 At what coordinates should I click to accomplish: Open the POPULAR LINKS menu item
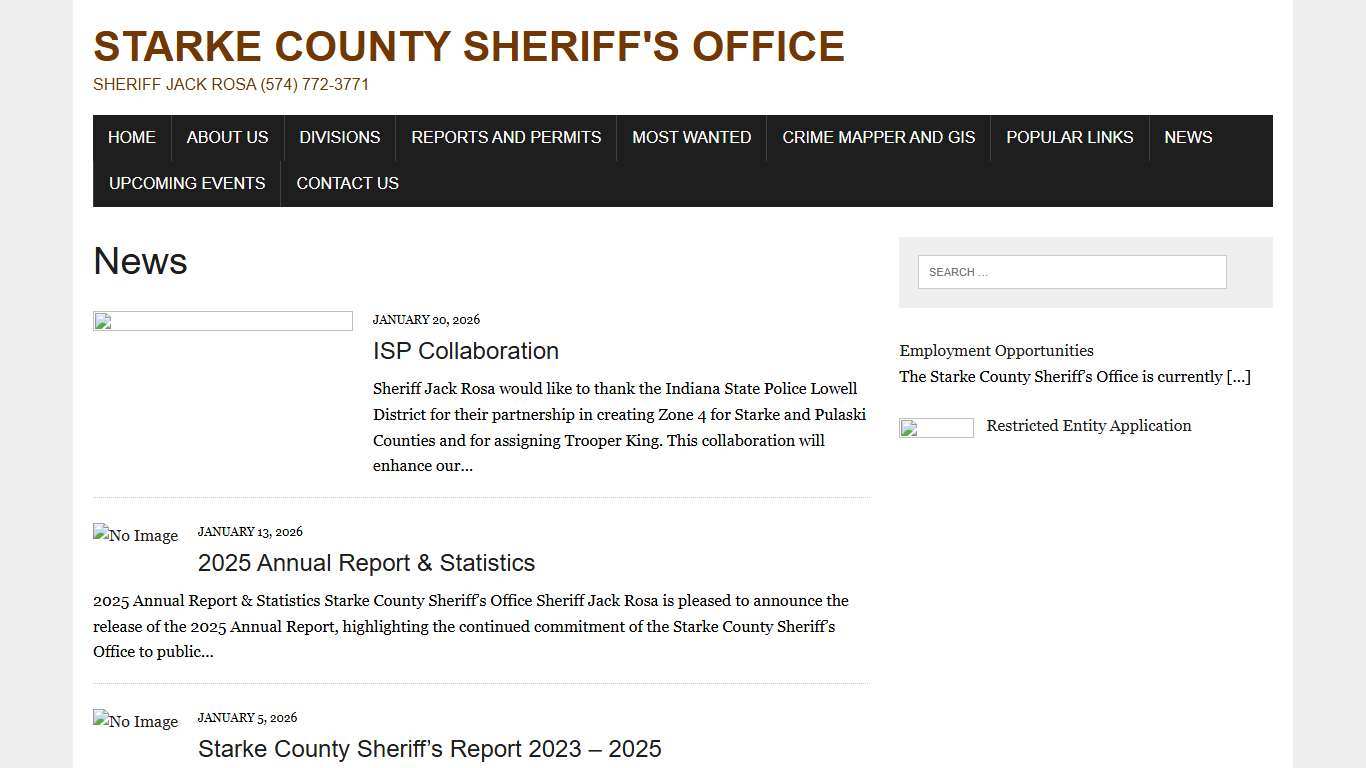1070,137
